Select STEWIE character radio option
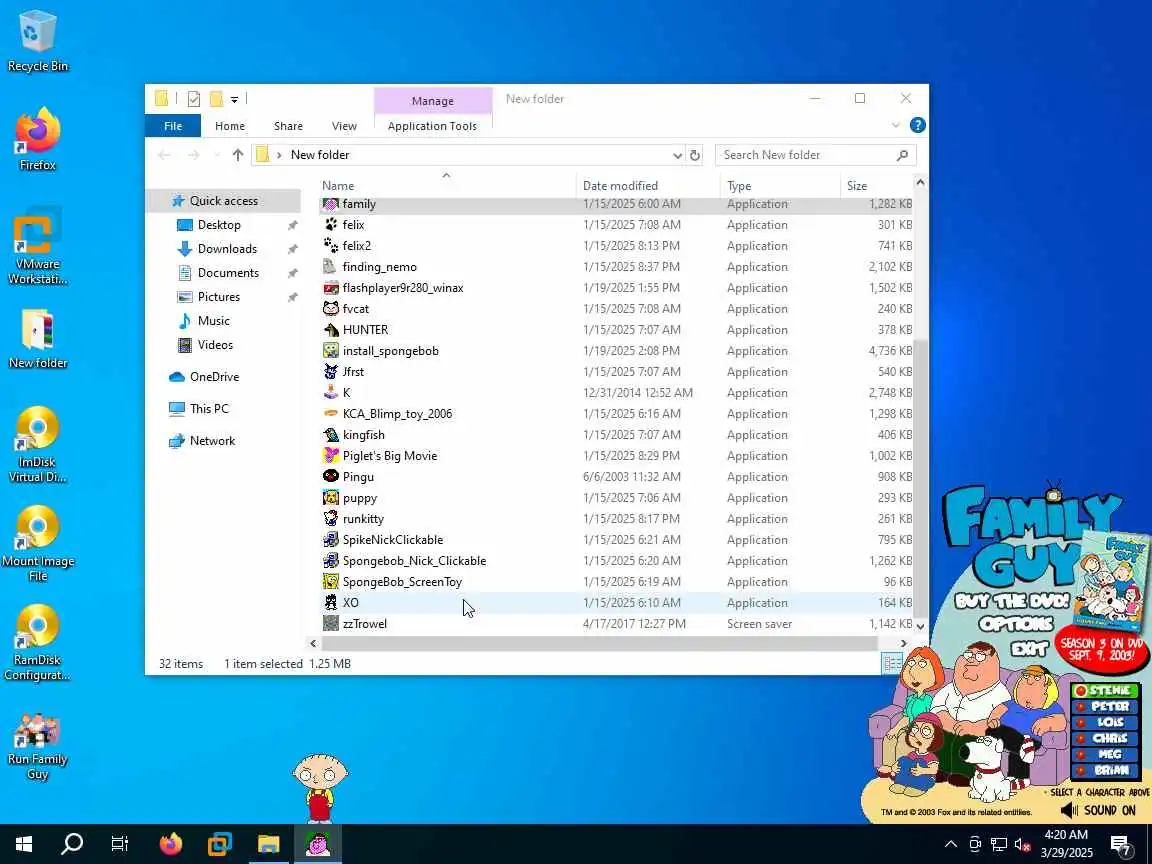 pos(1105,691)
